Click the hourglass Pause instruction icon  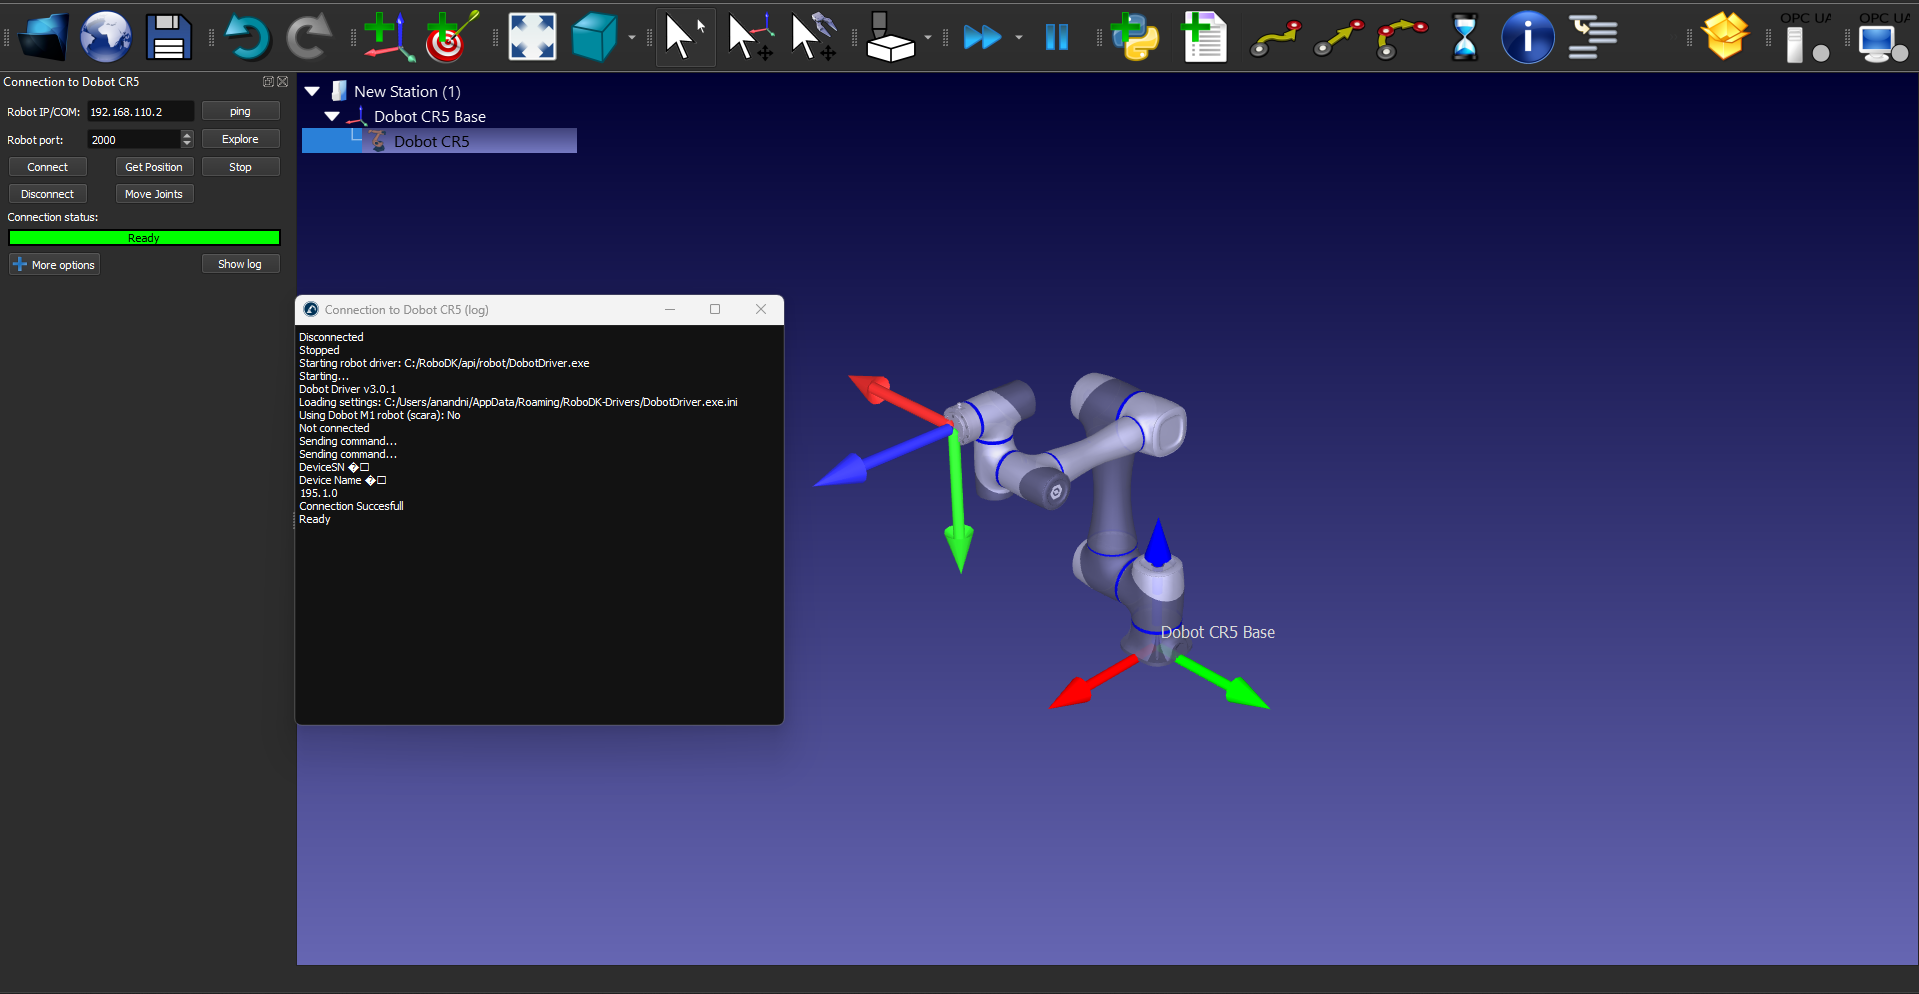click(1464, 37)
